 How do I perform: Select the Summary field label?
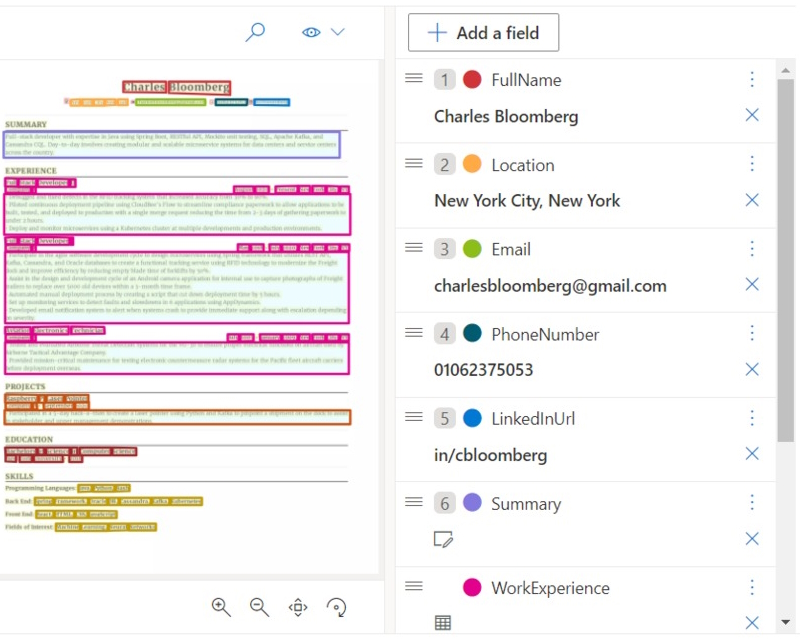525,503
